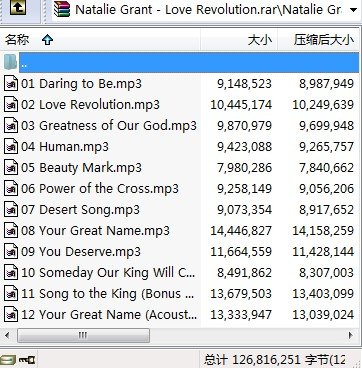Click the up one level arrow button
This screenshot has width=362, height=368.
coord(18,8)
